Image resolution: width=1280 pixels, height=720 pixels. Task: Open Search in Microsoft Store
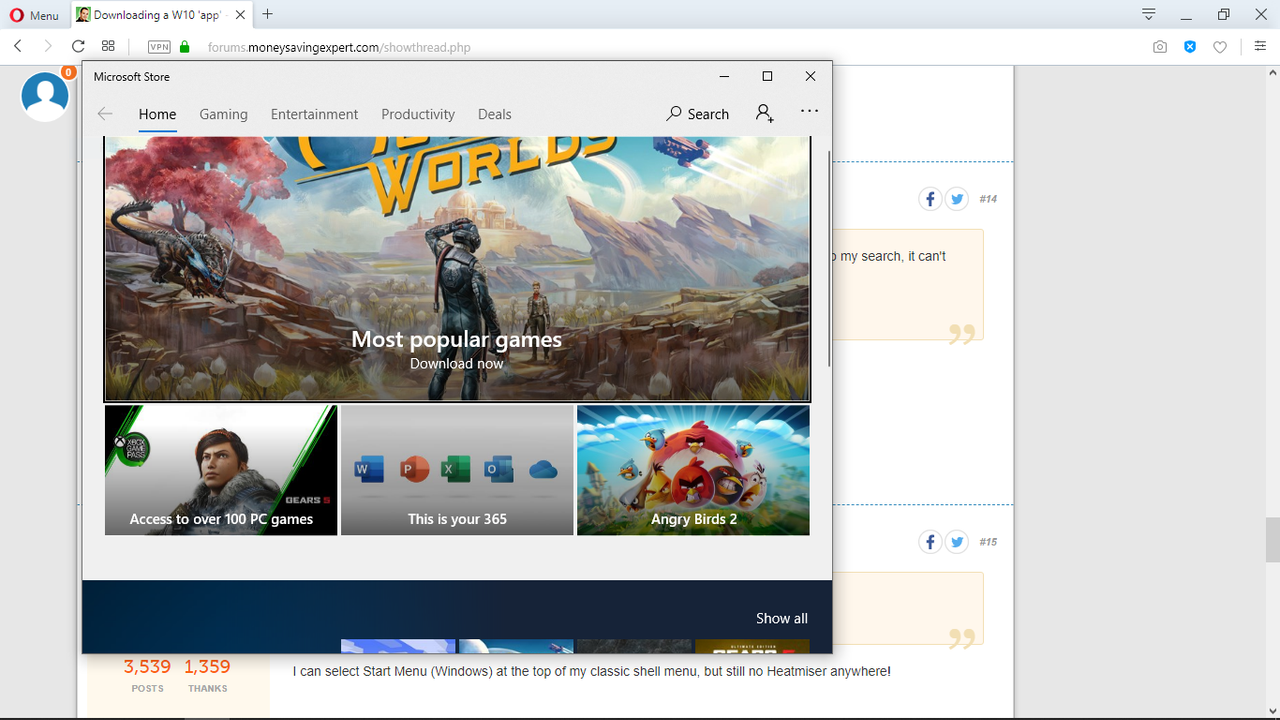(x=698, y=114)
